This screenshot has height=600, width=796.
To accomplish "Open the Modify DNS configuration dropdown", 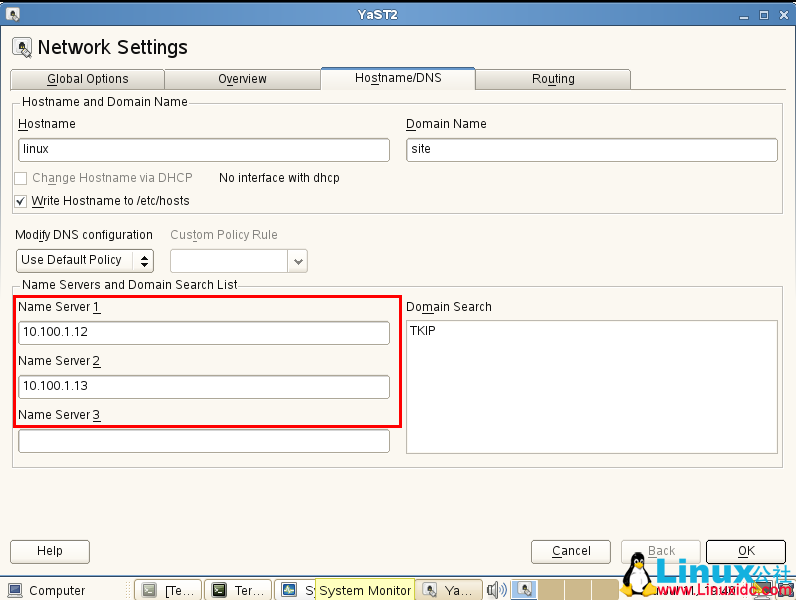I will [85, 260].
